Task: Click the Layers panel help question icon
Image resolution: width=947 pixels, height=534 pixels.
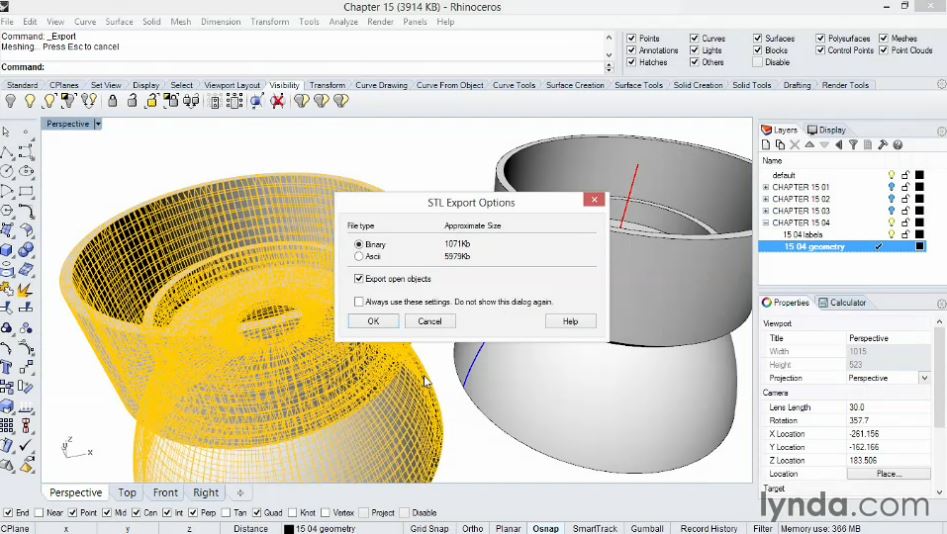Action: (x=897, y=145)
